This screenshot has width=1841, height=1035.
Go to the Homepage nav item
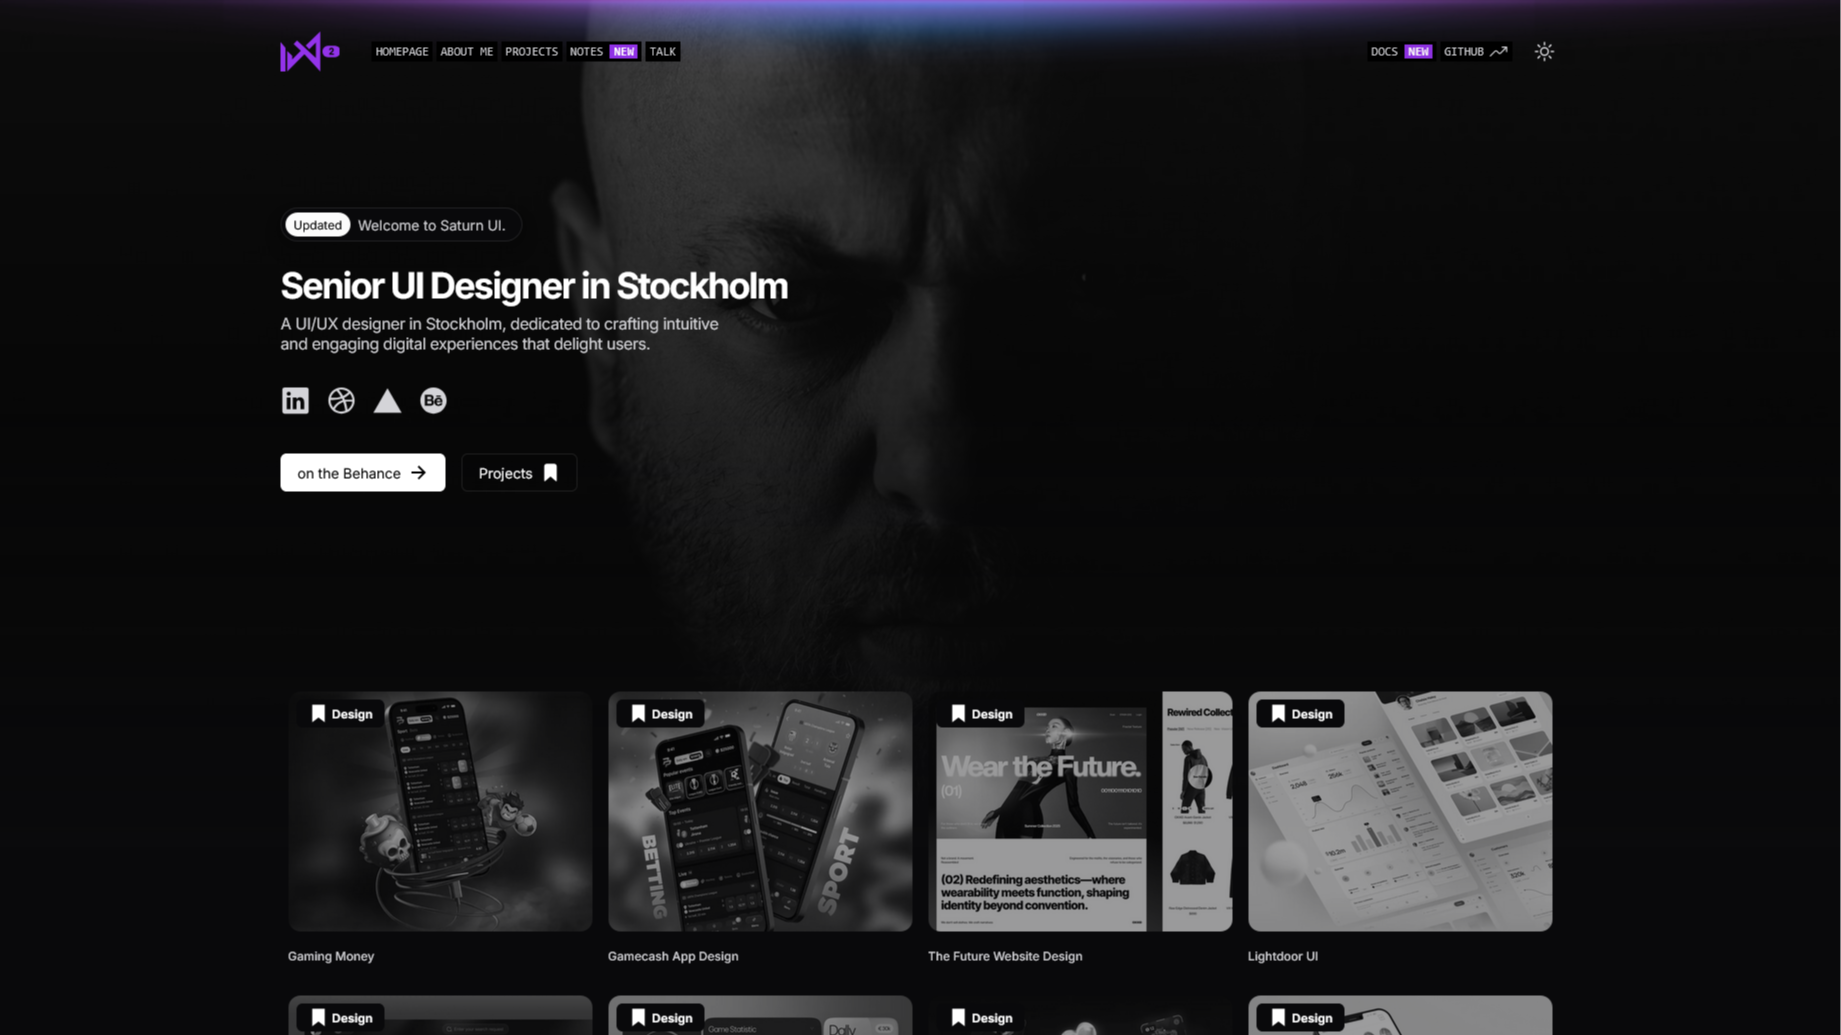[x=402, y=52]
